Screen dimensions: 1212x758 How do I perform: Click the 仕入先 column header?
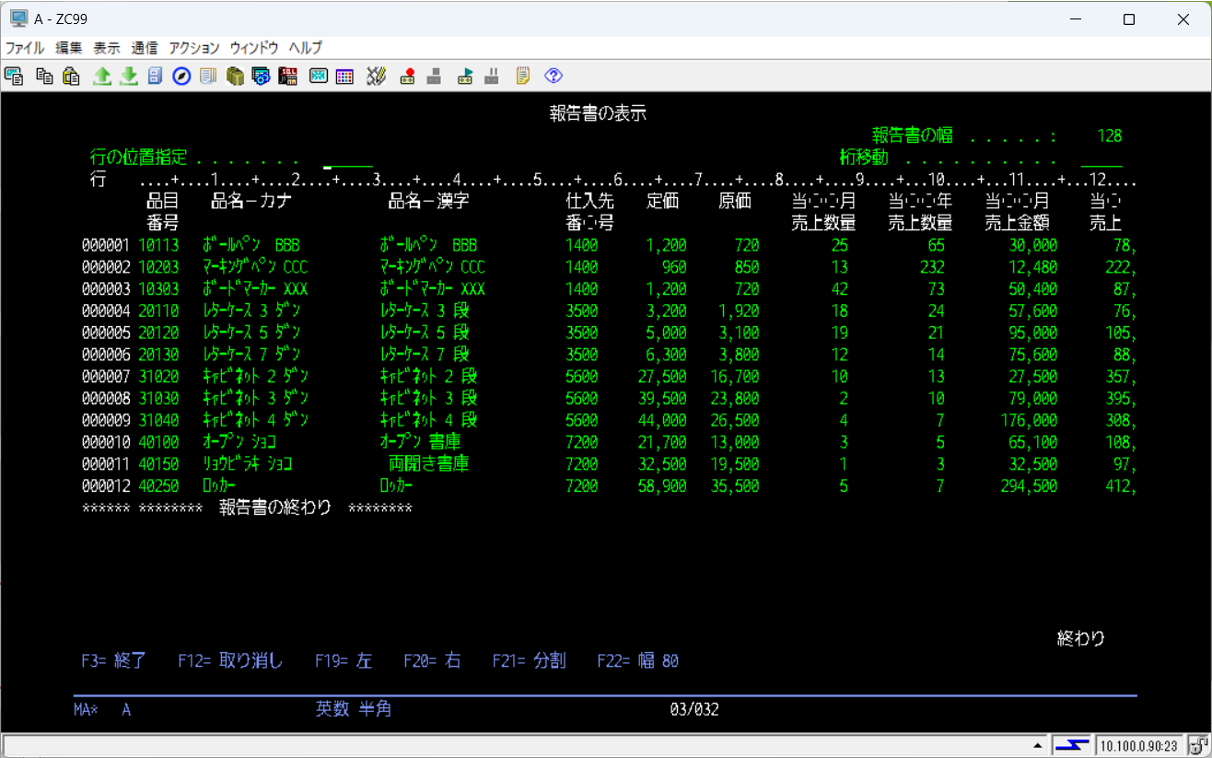coord(590,201)
